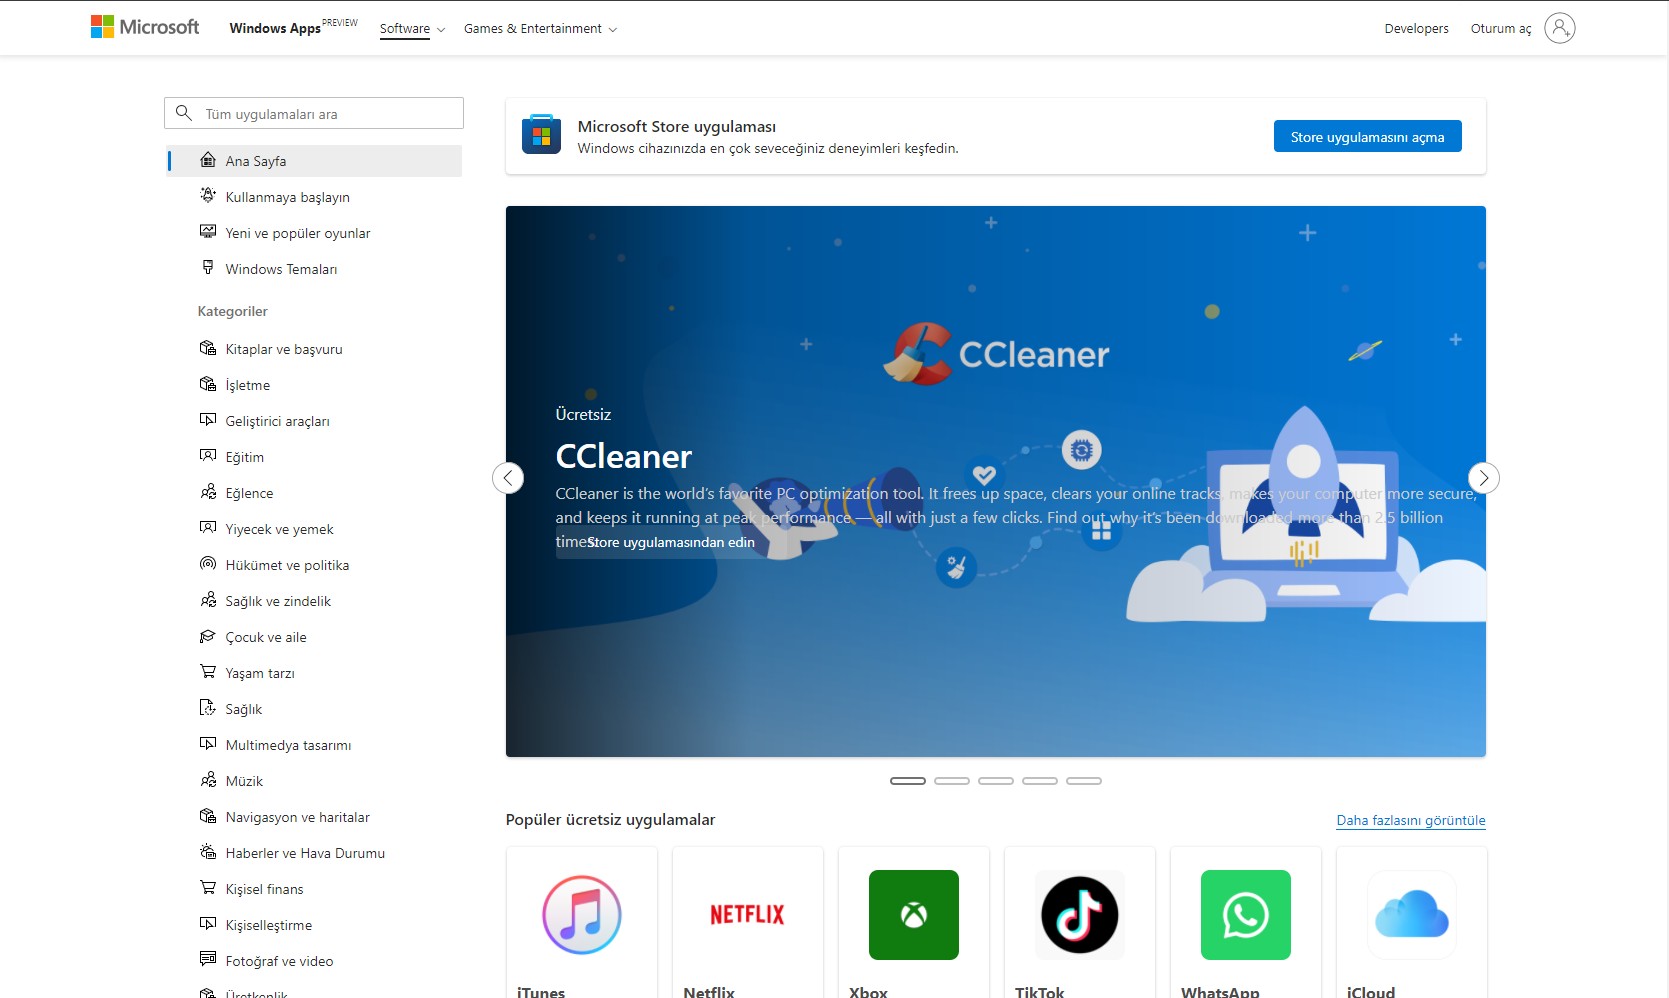
Task: Select the fifth carousel indicator
Action: point(1084,781)
